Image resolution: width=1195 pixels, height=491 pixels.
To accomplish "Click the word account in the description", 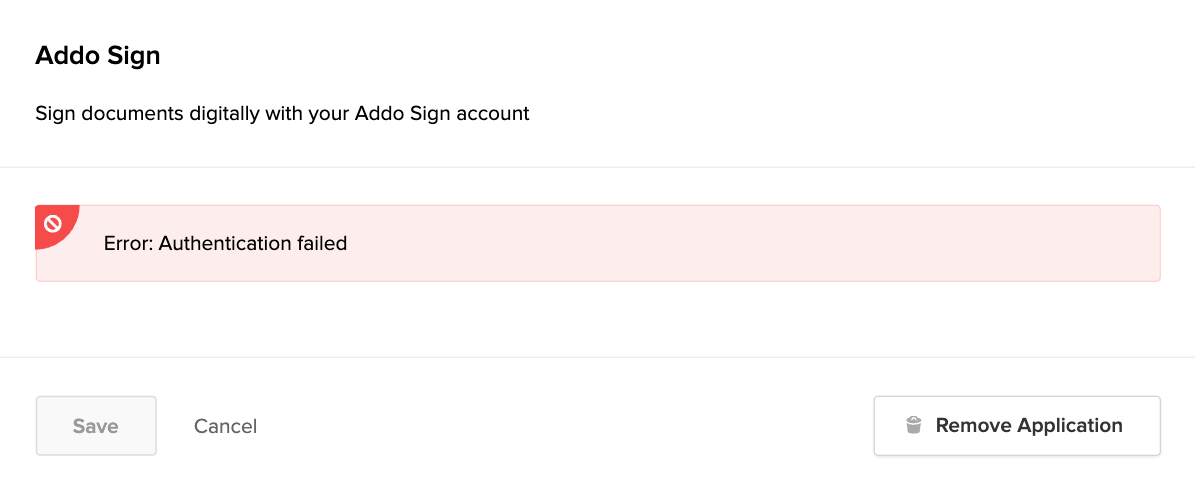I will click(x=492, y=113).
